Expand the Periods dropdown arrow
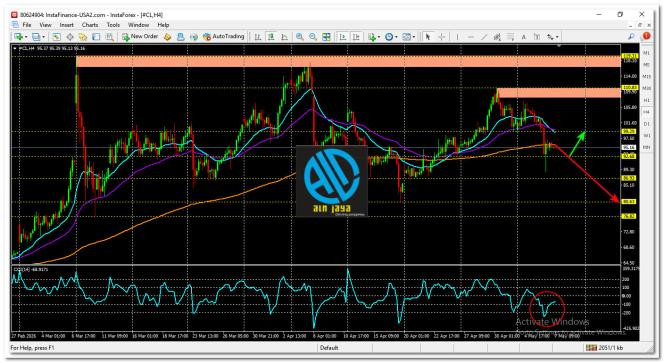The width and height of the screenshot is (664, 363). point(396,37)
